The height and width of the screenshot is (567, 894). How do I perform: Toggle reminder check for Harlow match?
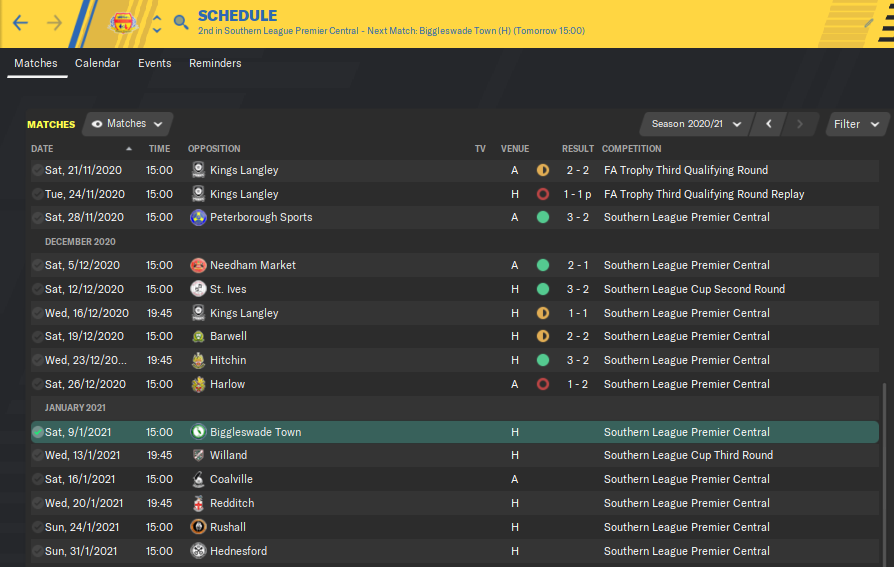(x=38, y=384)
